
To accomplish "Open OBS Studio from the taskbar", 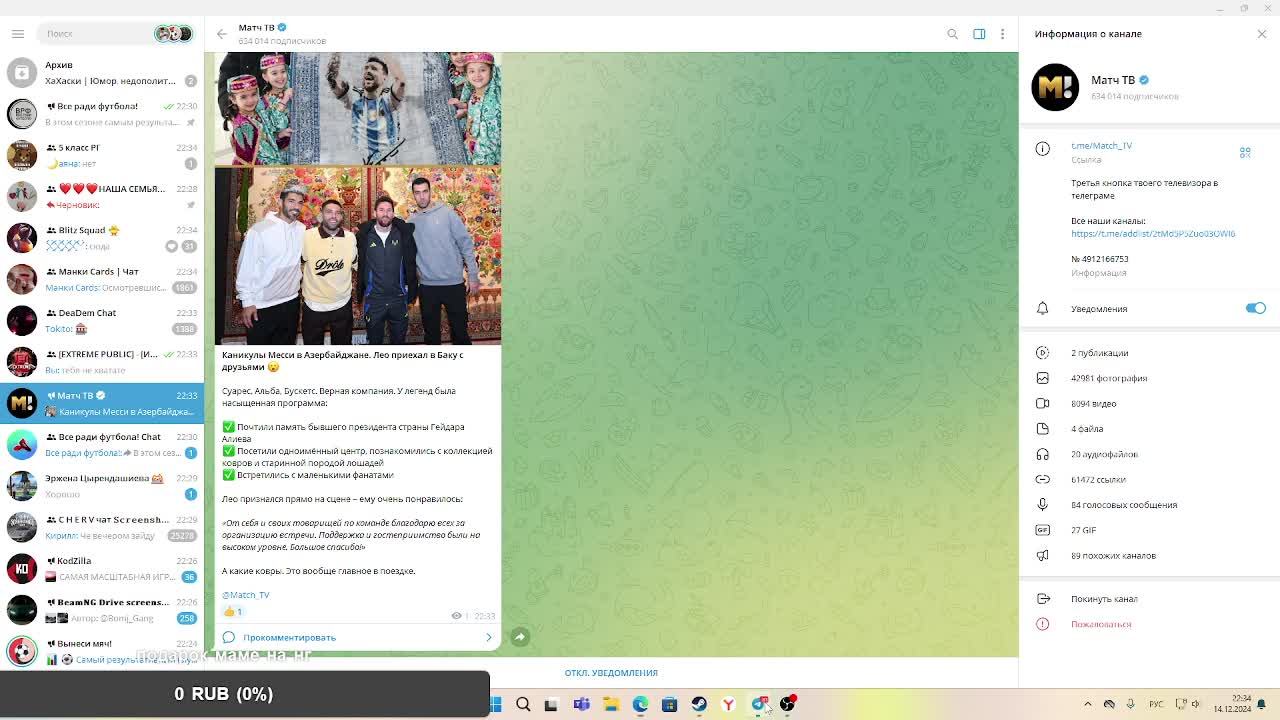I will tap(787, 704).
